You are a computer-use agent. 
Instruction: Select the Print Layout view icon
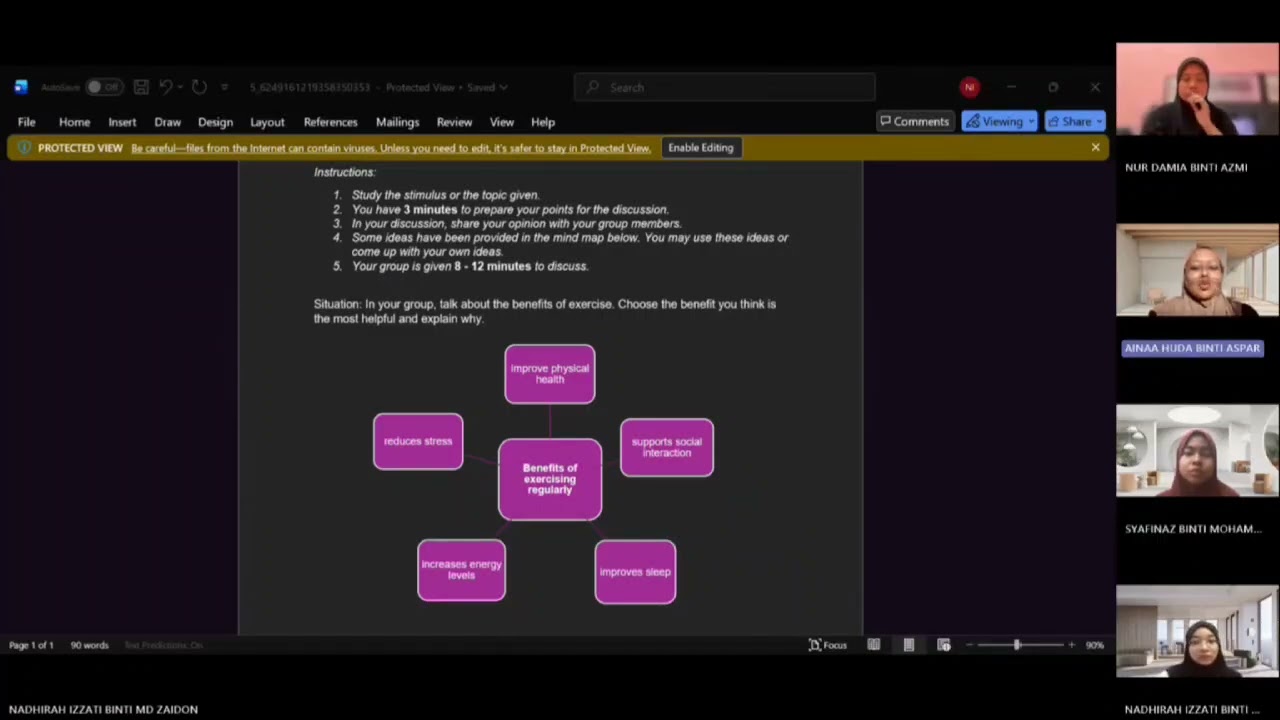908,645
